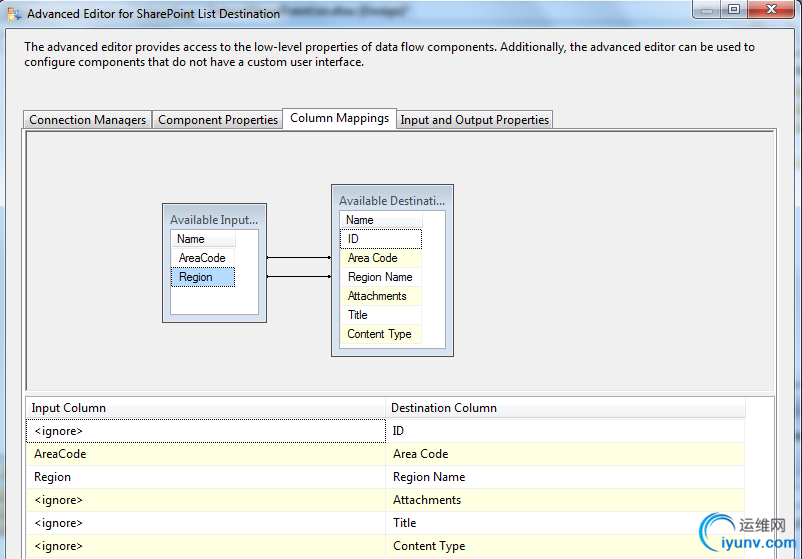Open the Input and Output Properties tab
This screenshot has width=802, height=559.
click(474, 120)
